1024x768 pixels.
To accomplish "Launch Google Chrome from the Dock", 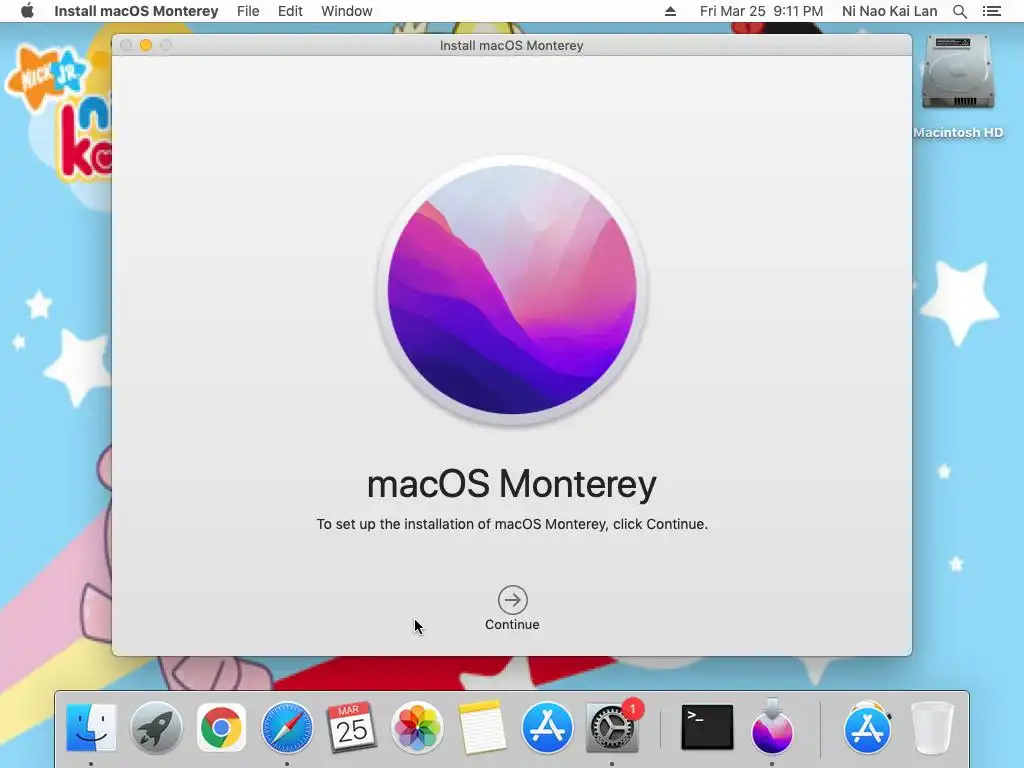I will (x=221, y=728).
